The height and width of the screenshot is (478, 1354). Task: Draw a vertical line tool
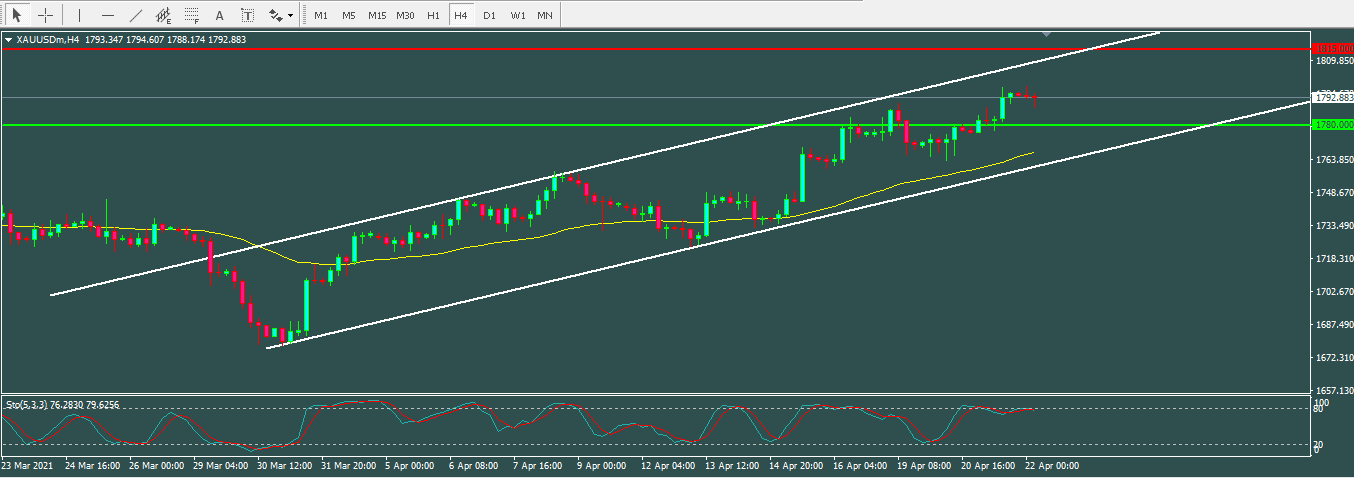[80, 15]
